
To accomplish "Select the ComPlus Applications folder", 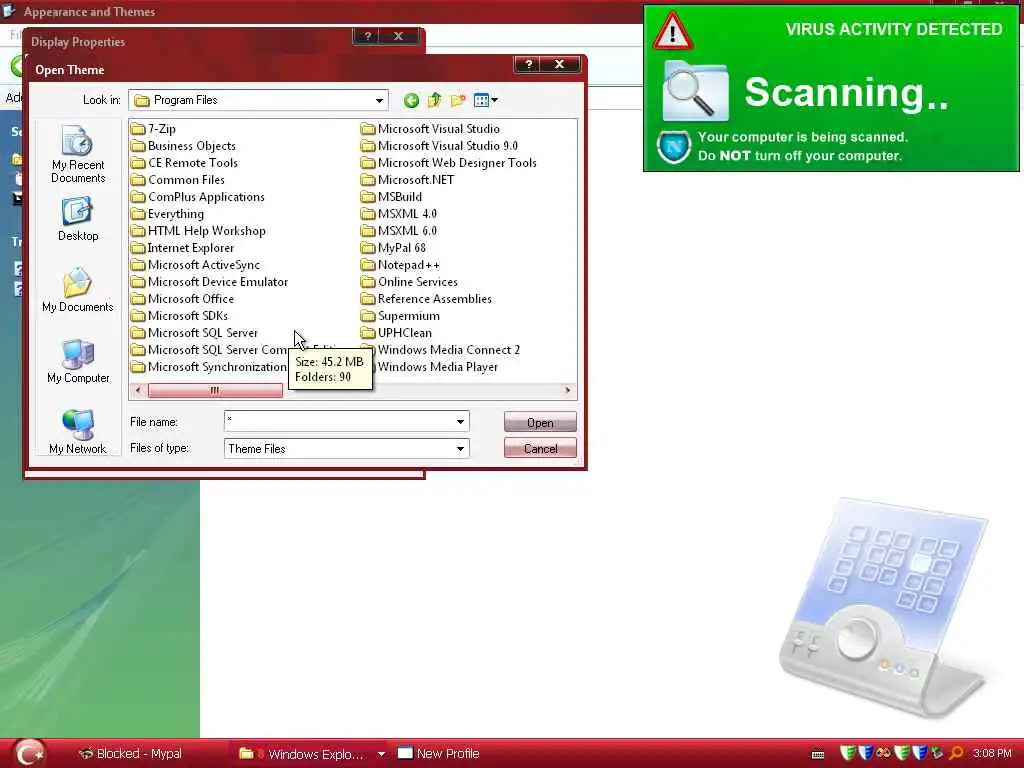I will 198,197.
